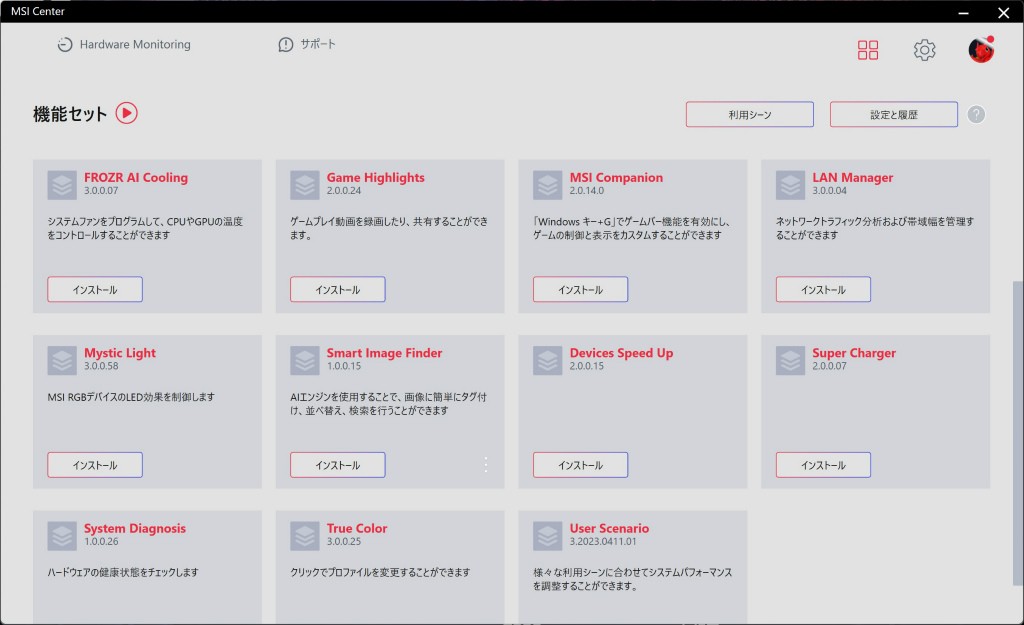The height and width of the screenshot is (625, 1024).
Task: Click the 設定と履歴 button
Action: pyautogui.click(x=893, y=115)
